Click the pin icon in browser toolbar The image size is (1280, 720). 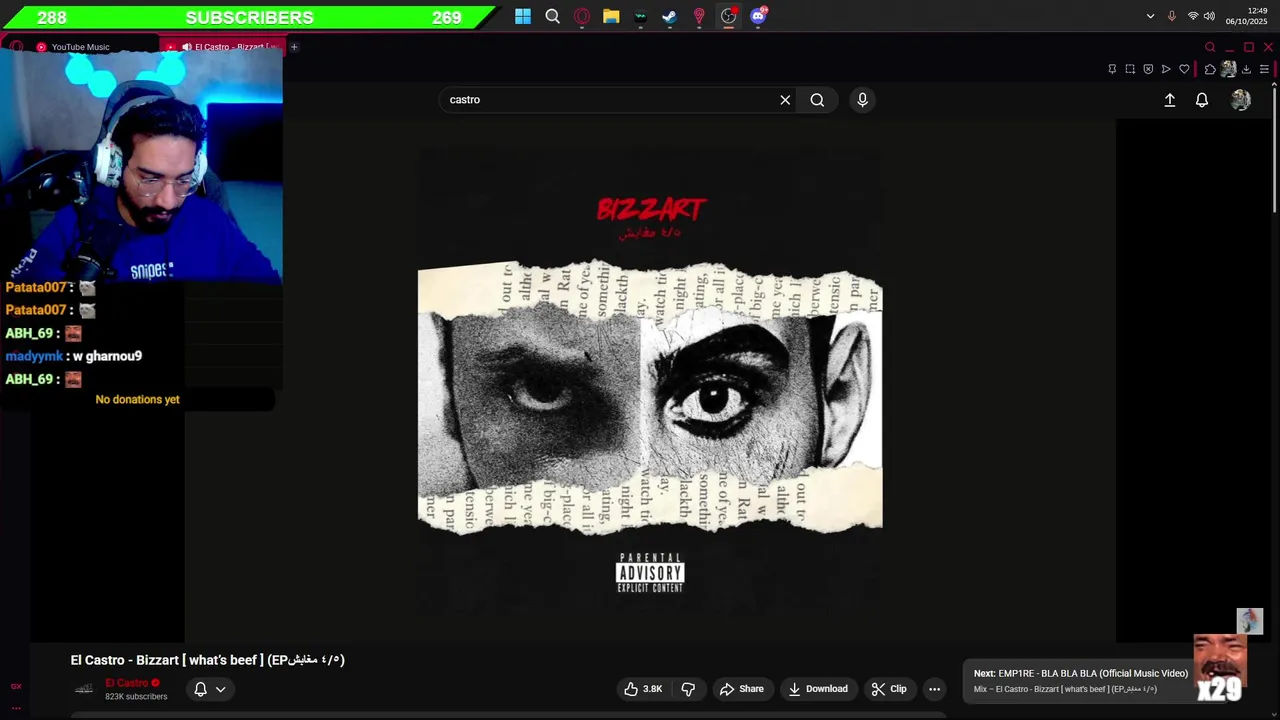[x=1112, y=69]
